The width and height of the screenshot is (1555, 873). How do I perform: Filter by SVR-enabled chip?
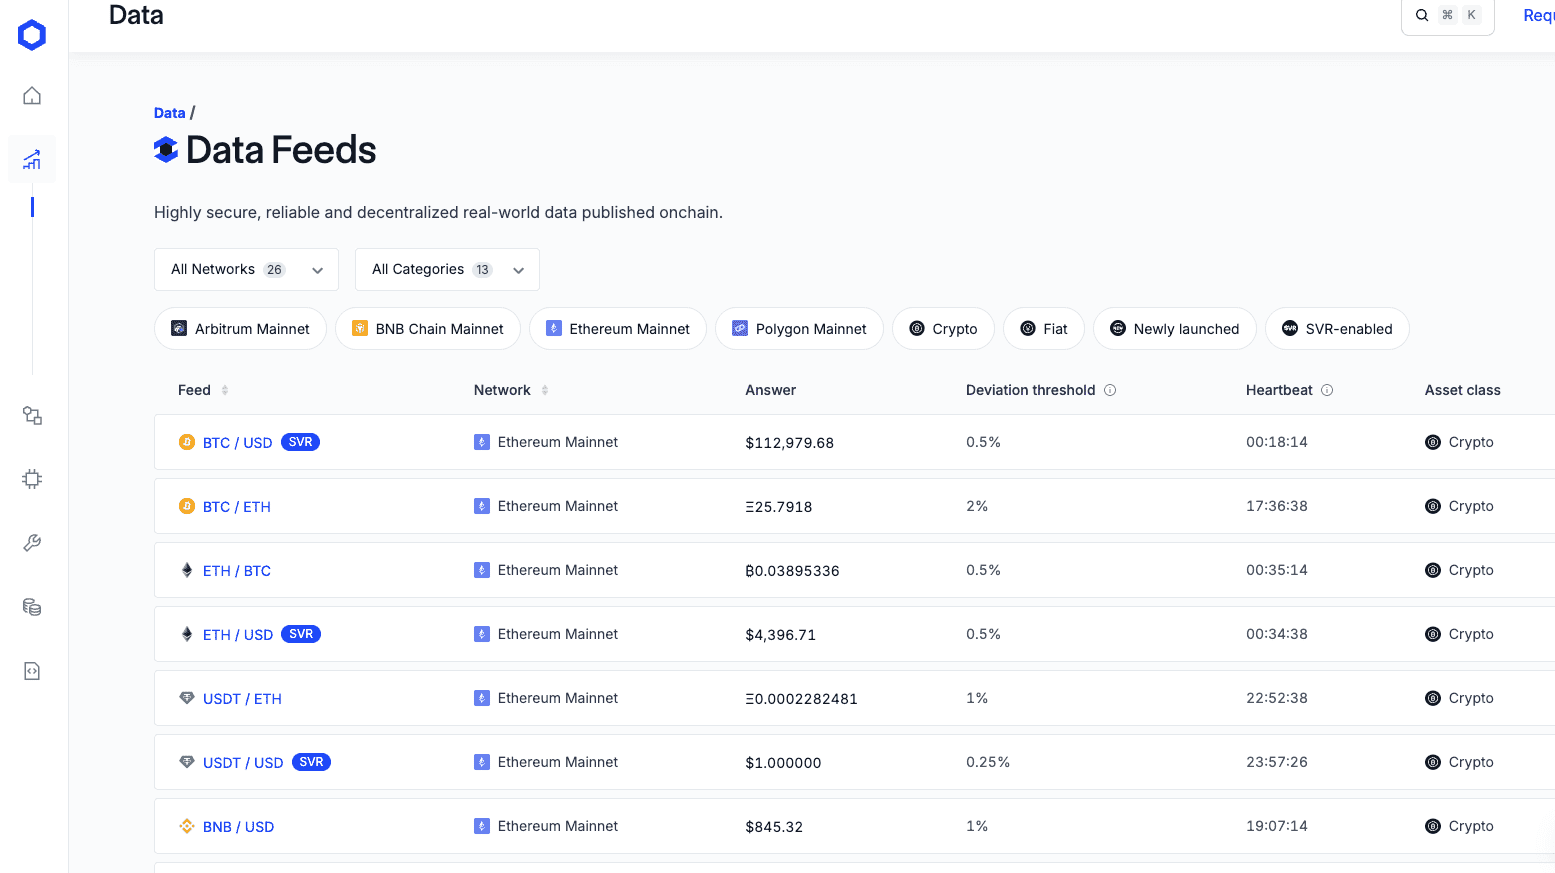tap(1337, 329)
